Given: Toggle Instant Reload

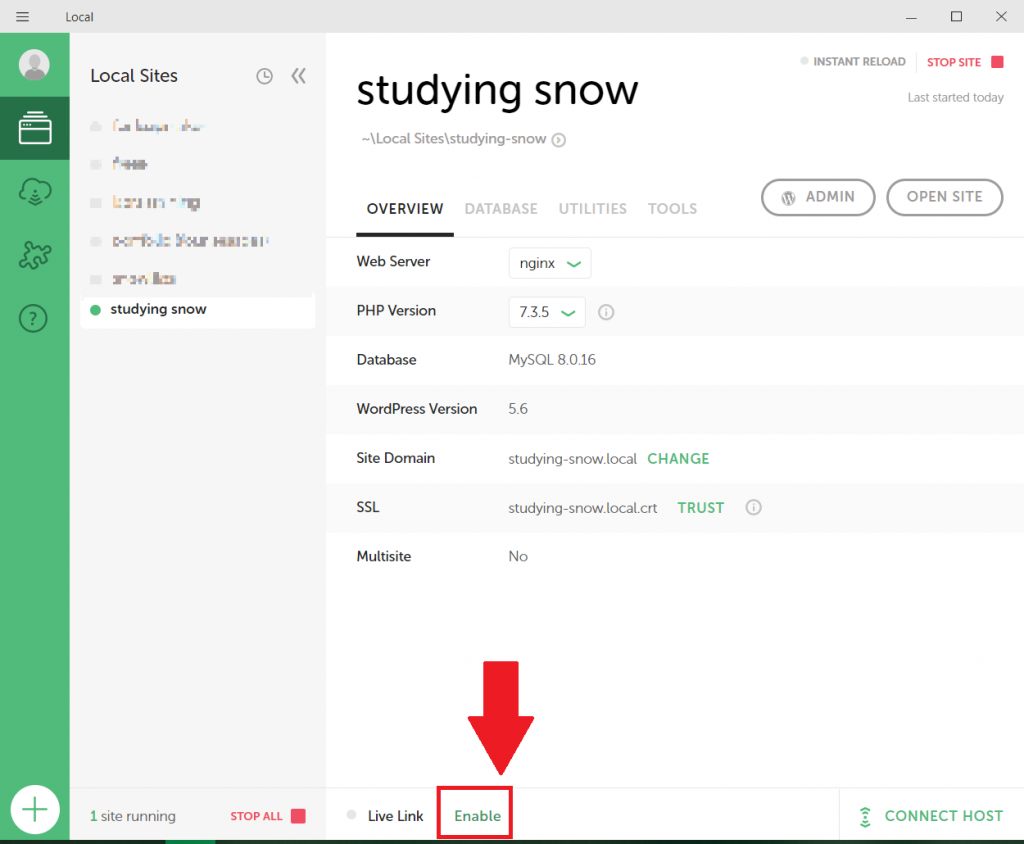Looking at the screenshot, I should (x=853, y=61).
